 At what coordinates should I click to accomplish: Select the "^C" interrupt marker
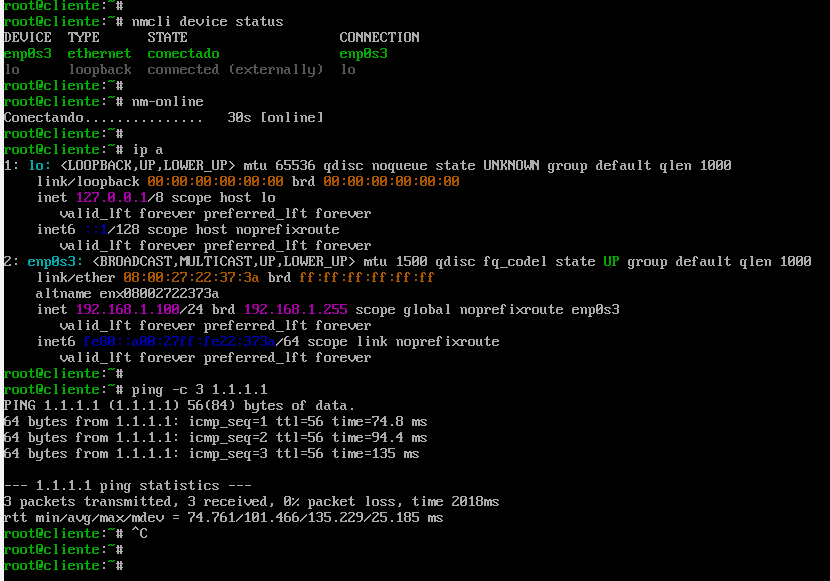coord(140,533)
